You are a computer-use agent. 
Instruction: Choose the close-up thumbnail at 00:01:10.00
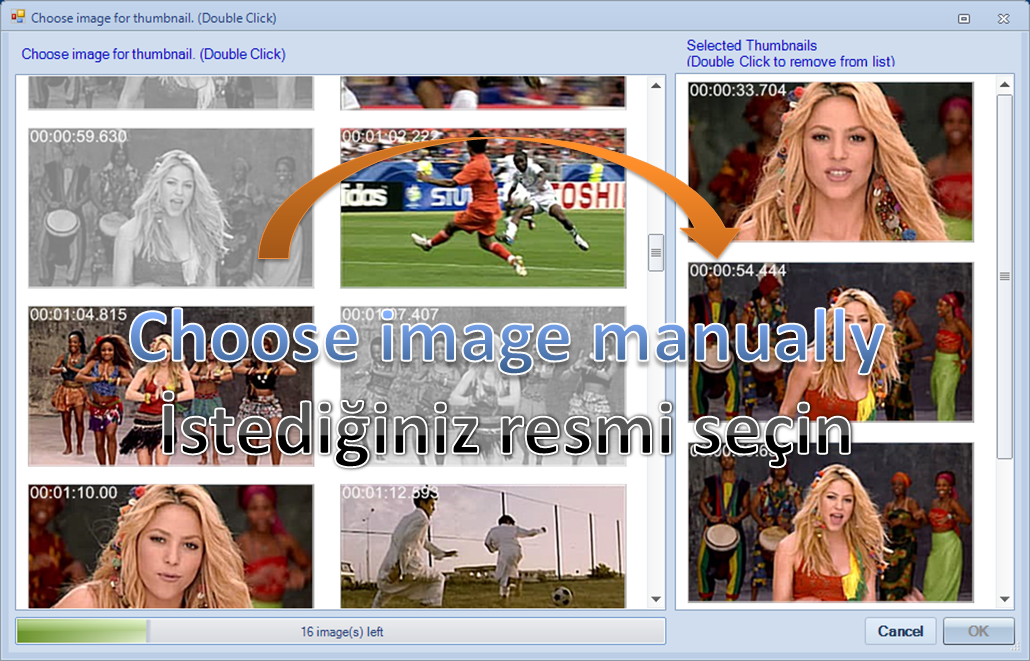(171, 546)
